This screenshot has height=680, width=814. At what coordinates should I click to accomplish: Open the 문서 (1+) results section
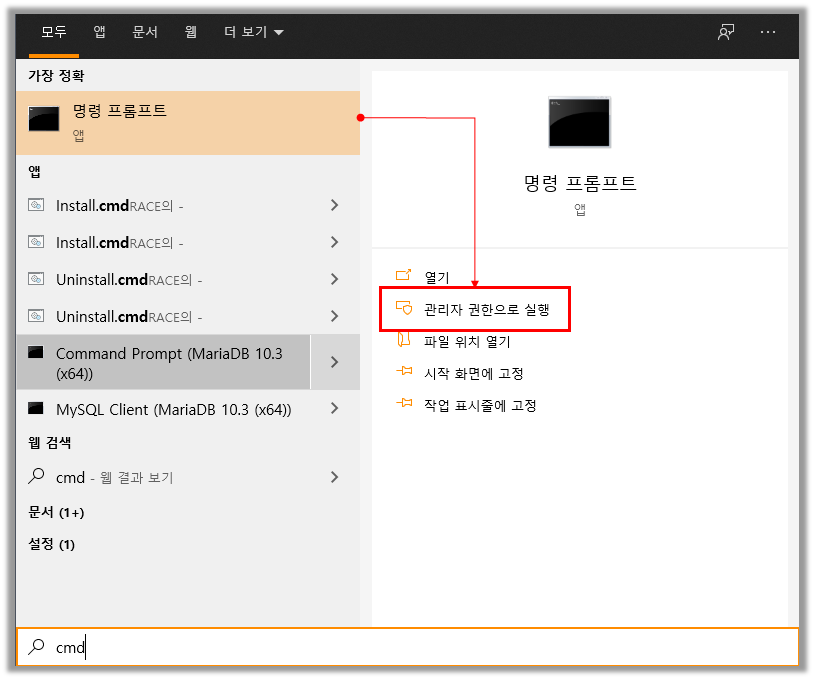56,513
